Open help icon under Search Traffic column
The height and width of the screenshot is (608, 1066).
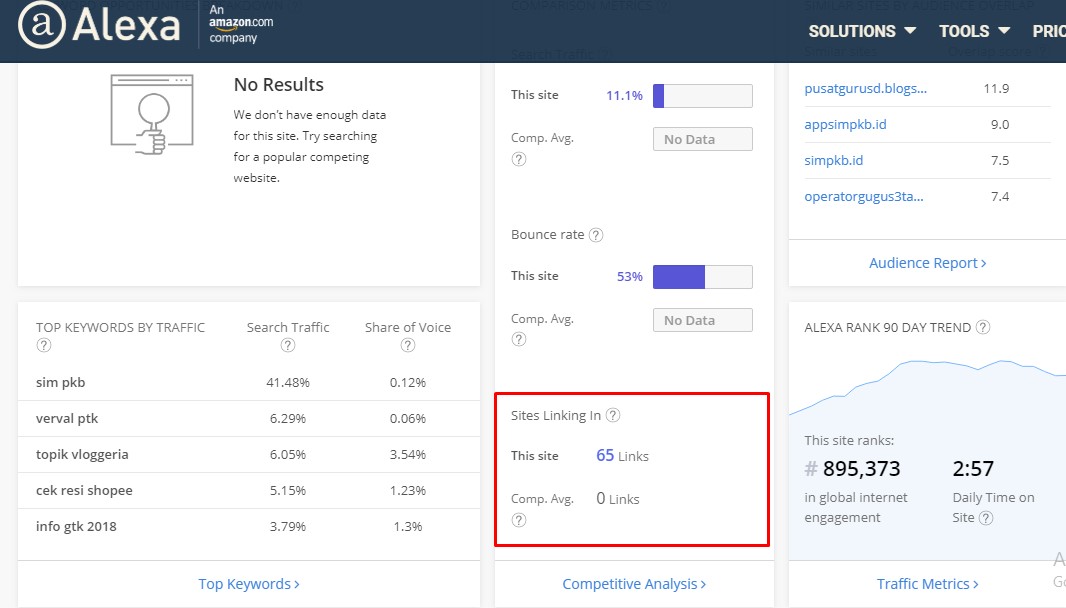(288, 345)
